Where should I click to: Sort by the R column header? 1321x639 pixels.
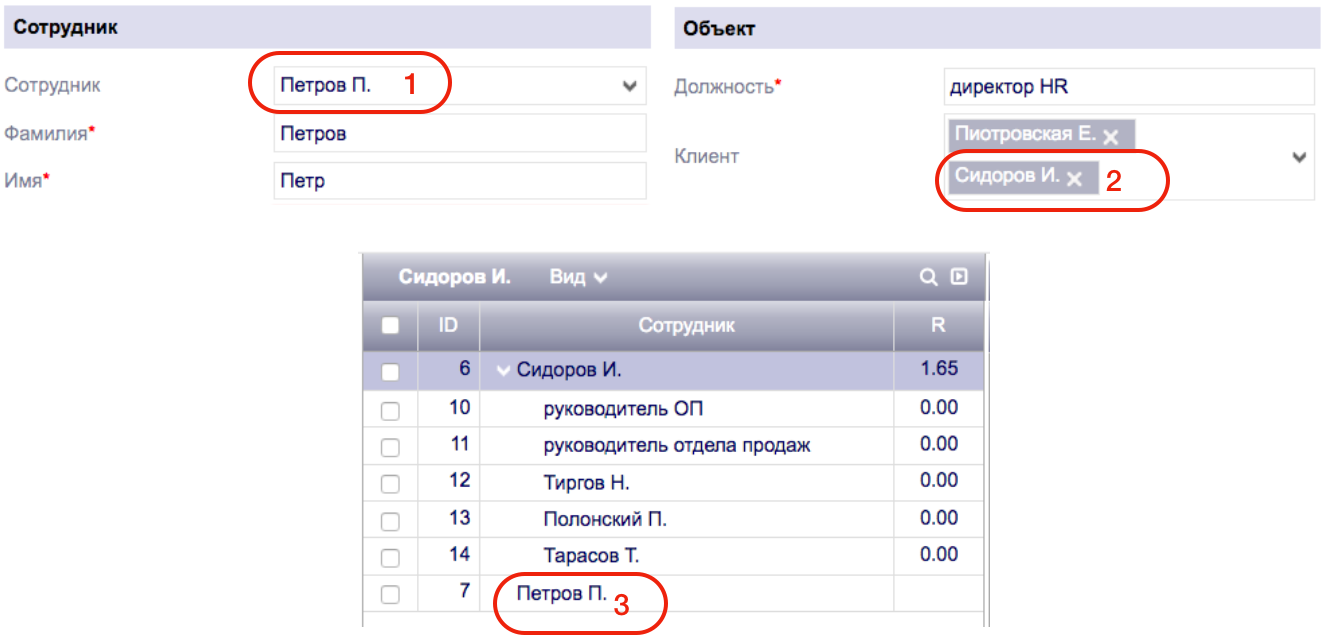[x=938, y=326]
